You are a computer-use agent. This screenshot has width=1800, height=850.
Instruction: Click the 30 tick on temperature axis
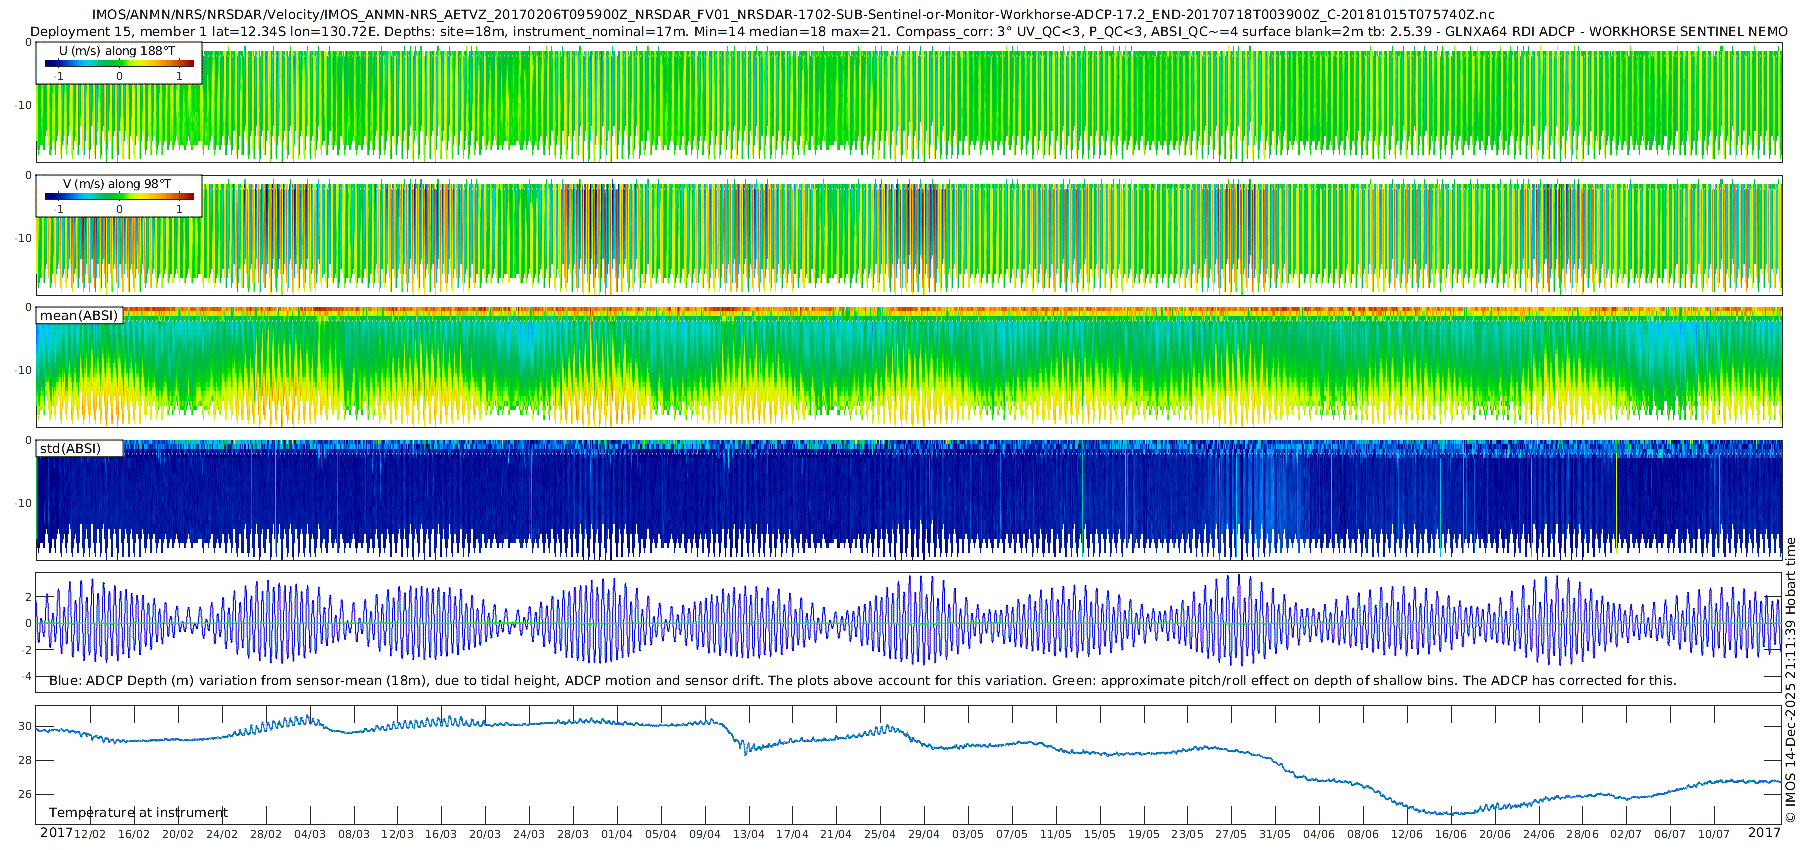click(25, 727)
